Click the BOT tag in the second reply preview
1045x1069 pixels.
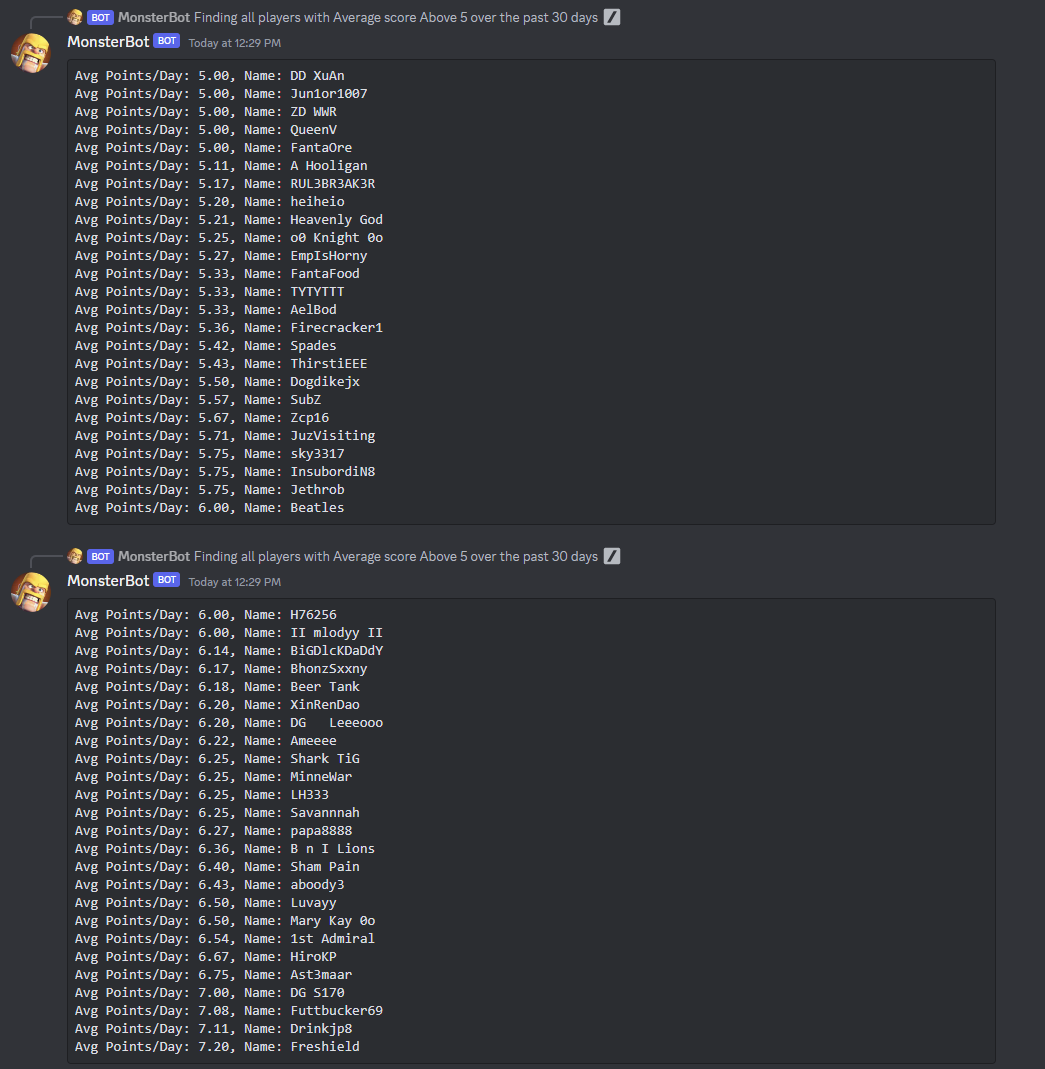[x=100, y=556]
